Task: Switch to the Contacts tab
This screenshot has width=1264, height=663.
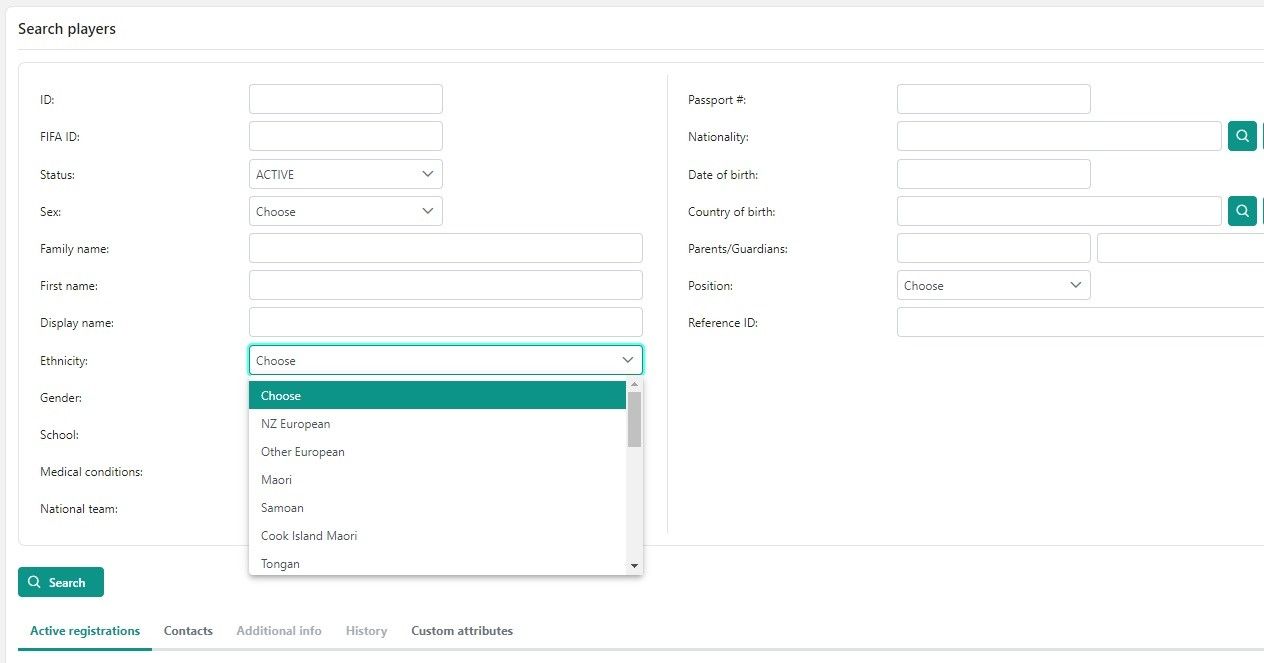Action: tap(188, 631)
